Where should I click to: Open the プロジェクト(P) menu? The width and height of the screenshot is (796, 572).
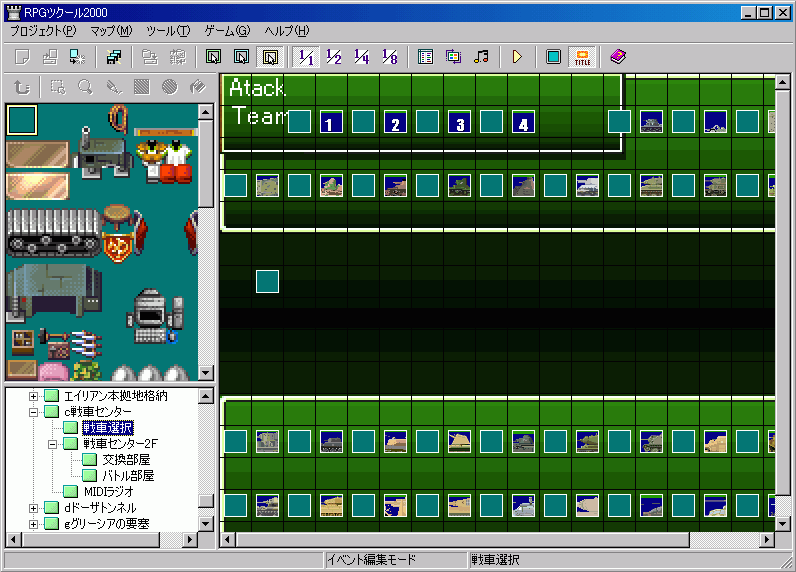[x=43, y=31]
